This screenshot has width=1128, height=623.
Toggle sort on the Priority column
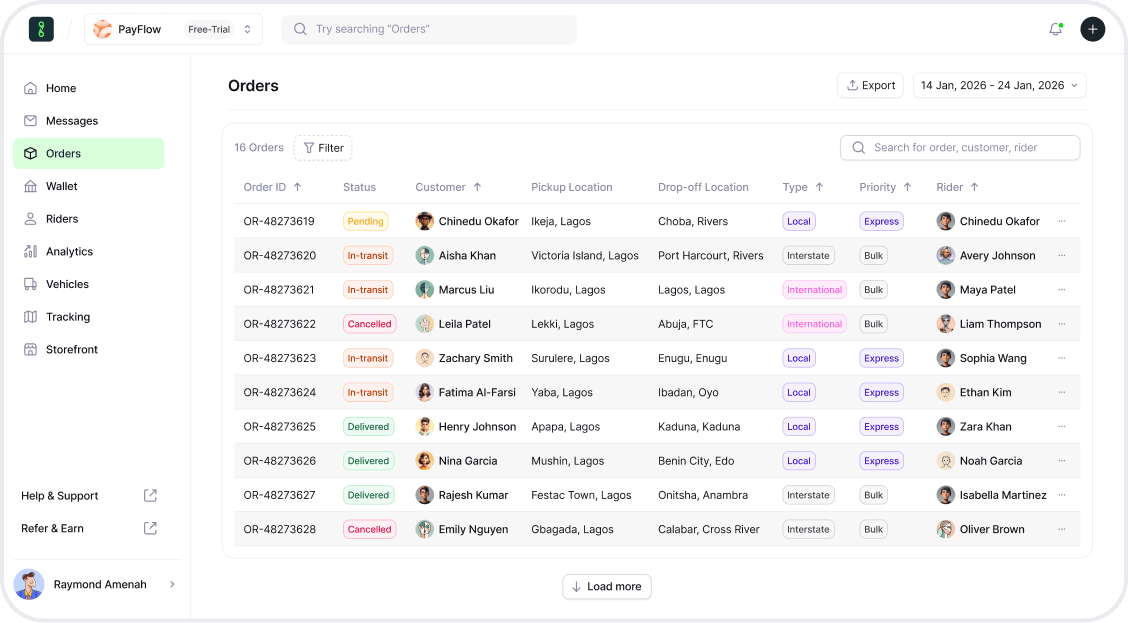point(907,187)
